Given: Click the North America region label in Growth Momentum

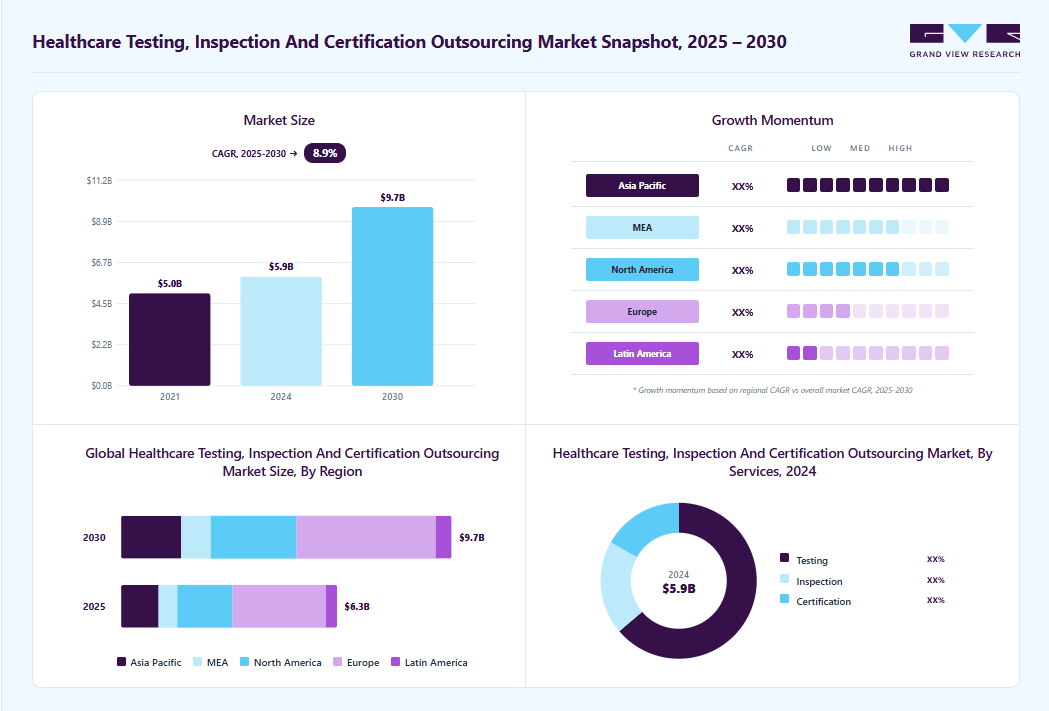Looking at the screenshot, I should 642,270.
